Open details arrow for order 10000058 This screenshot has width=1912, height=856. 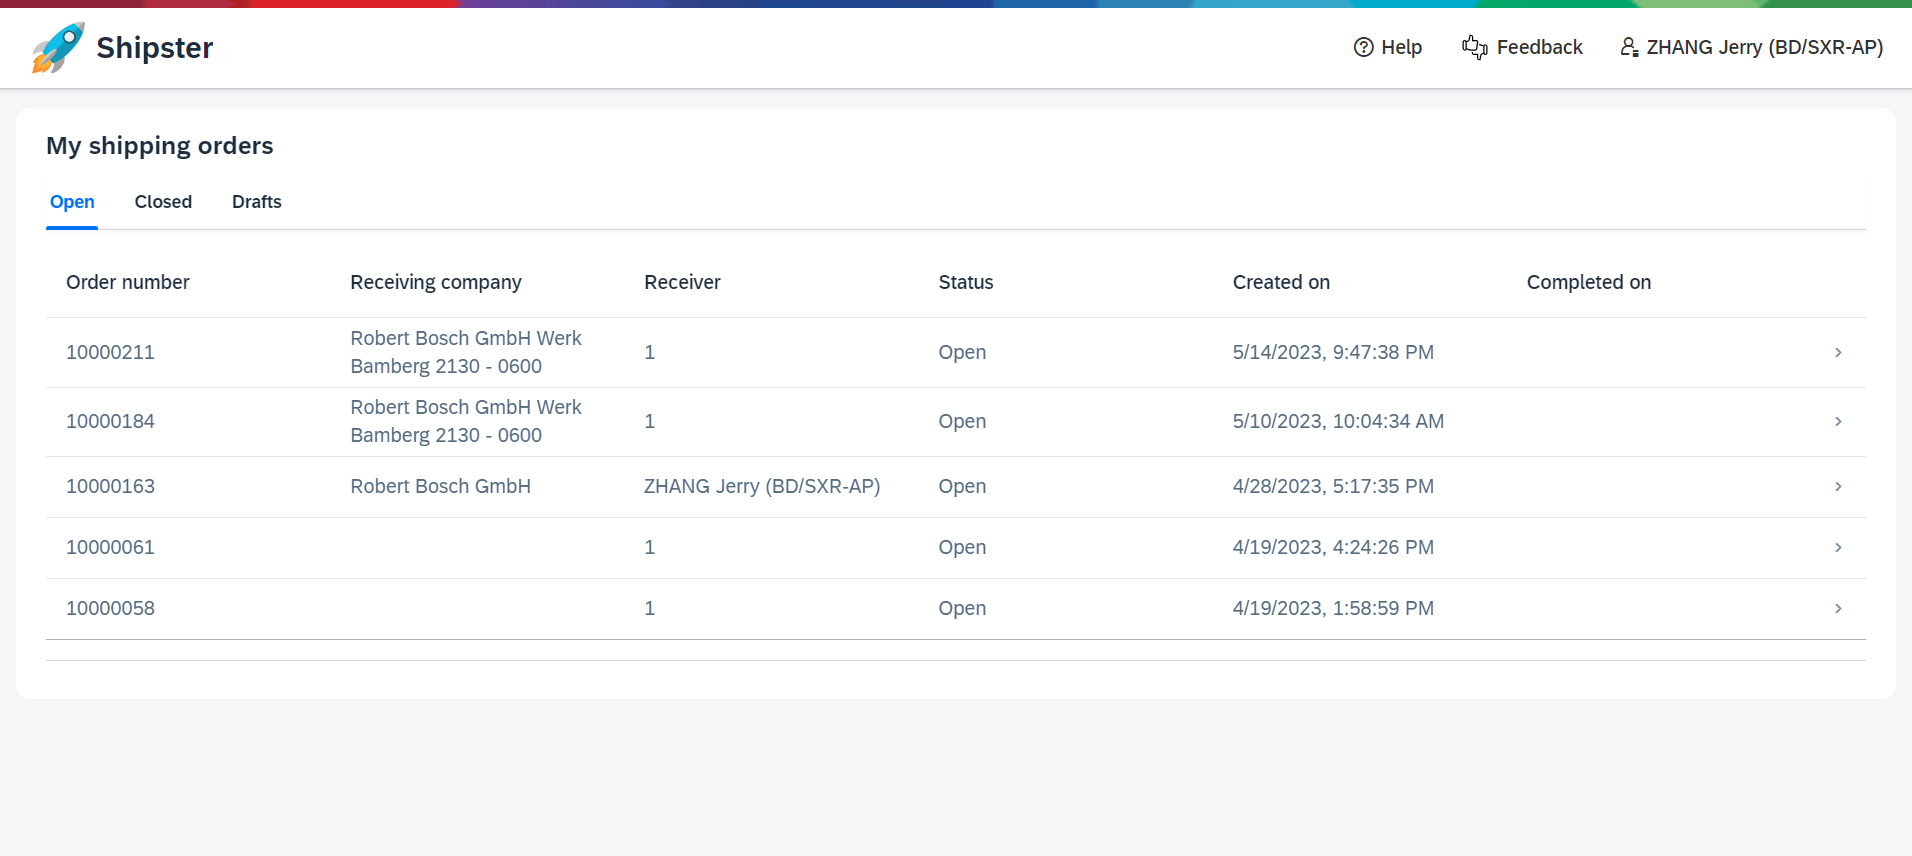pyautogui.click(x=1838, y=608)
